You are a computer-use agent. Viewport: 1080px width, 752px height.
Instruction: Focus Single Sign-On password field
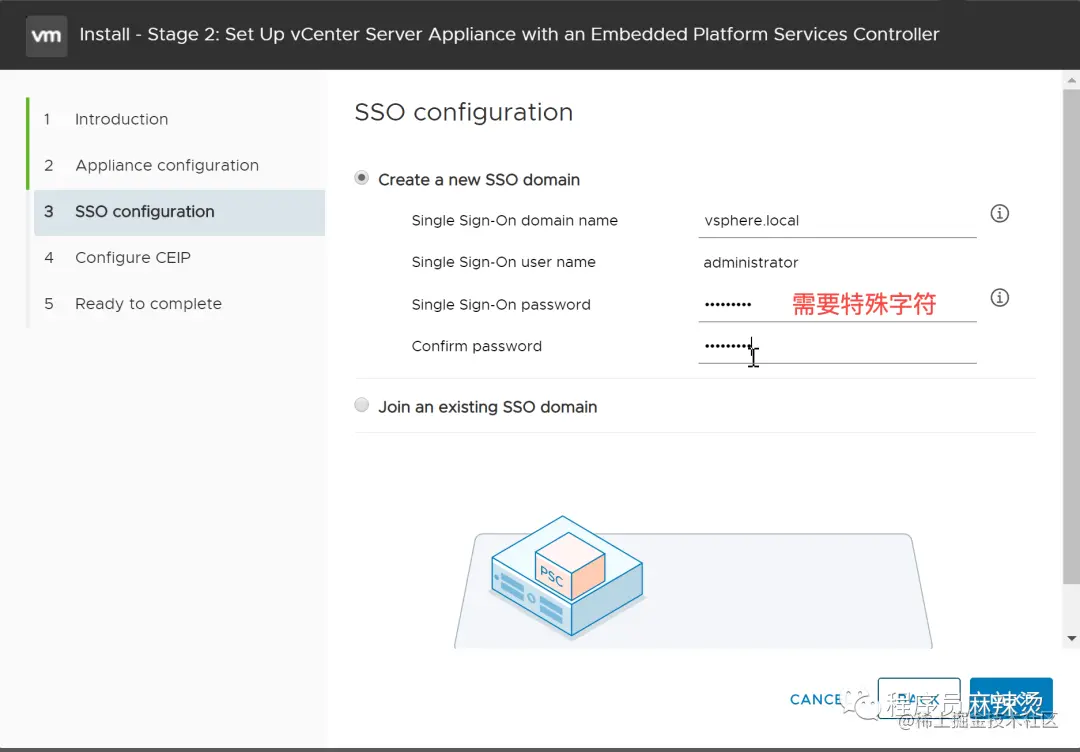point(837,304)
